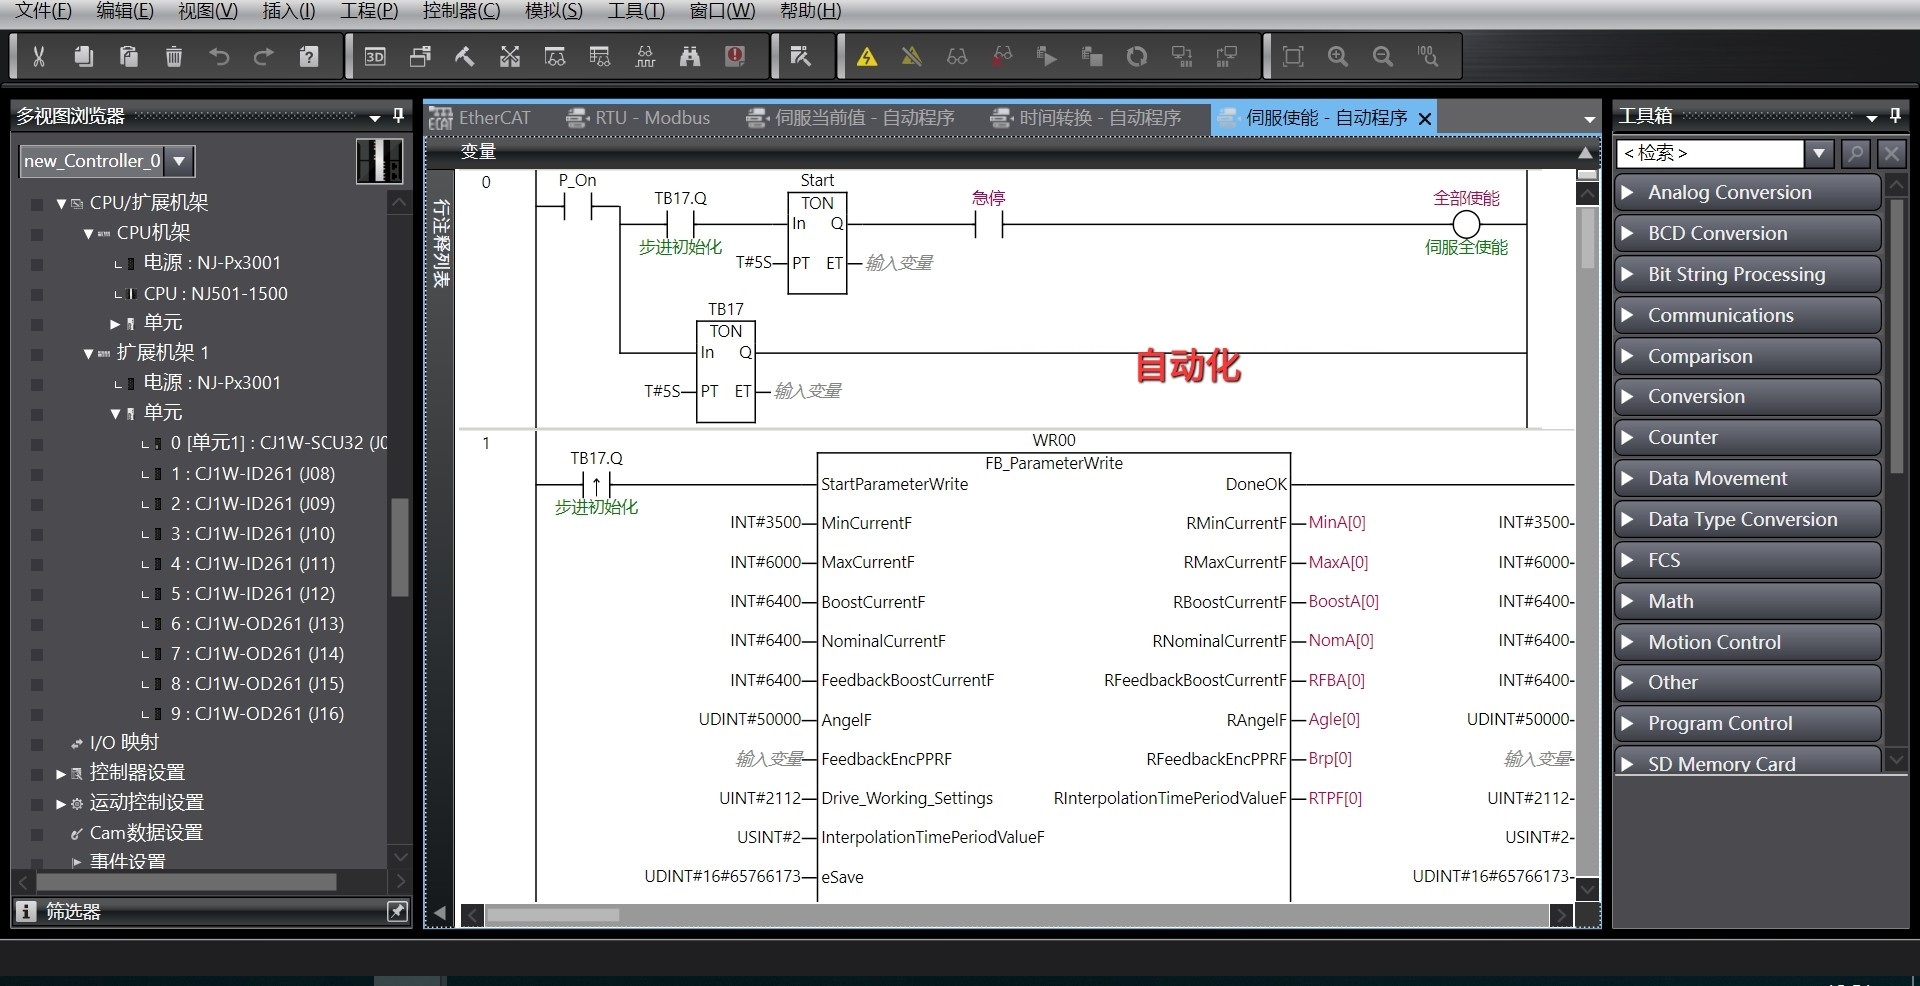
Task: Toggle the filter pin icon in 筛选器 bar
Action: tap(397, 911)
